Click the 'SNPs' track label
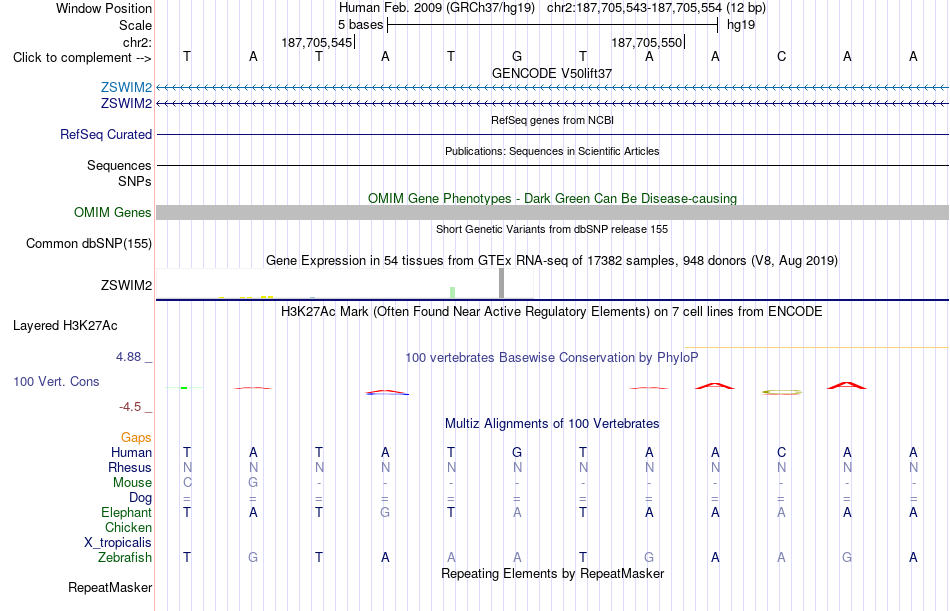Viewport: 950px width, 611px height. pos(135,181)
